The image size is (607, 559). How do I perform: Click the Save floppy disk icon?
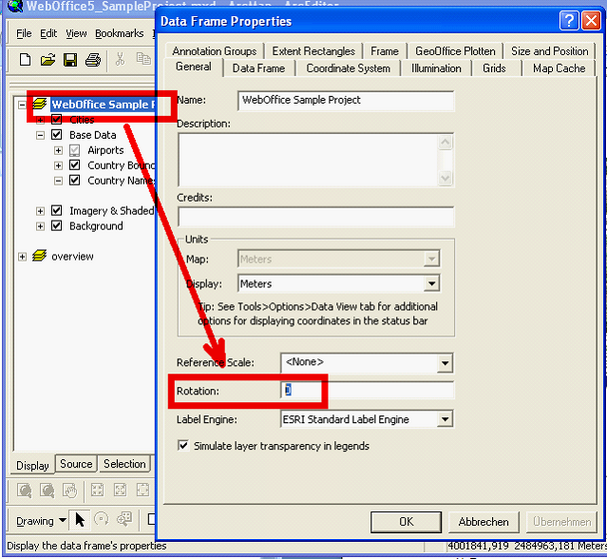click(x=70, y=60)
